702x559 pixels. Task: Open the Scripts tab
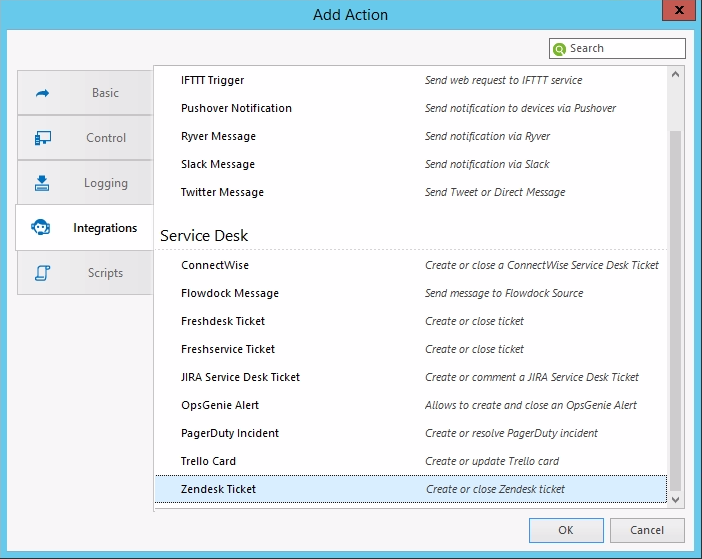85,273
